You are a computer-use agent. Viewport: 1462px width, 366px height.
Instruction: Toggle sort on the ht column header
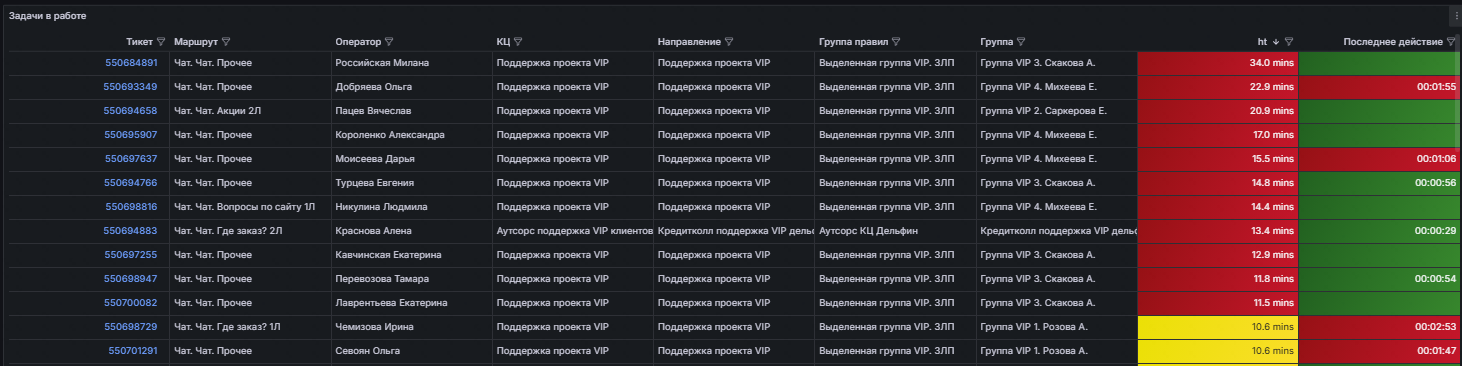(x=1263, y=42)
